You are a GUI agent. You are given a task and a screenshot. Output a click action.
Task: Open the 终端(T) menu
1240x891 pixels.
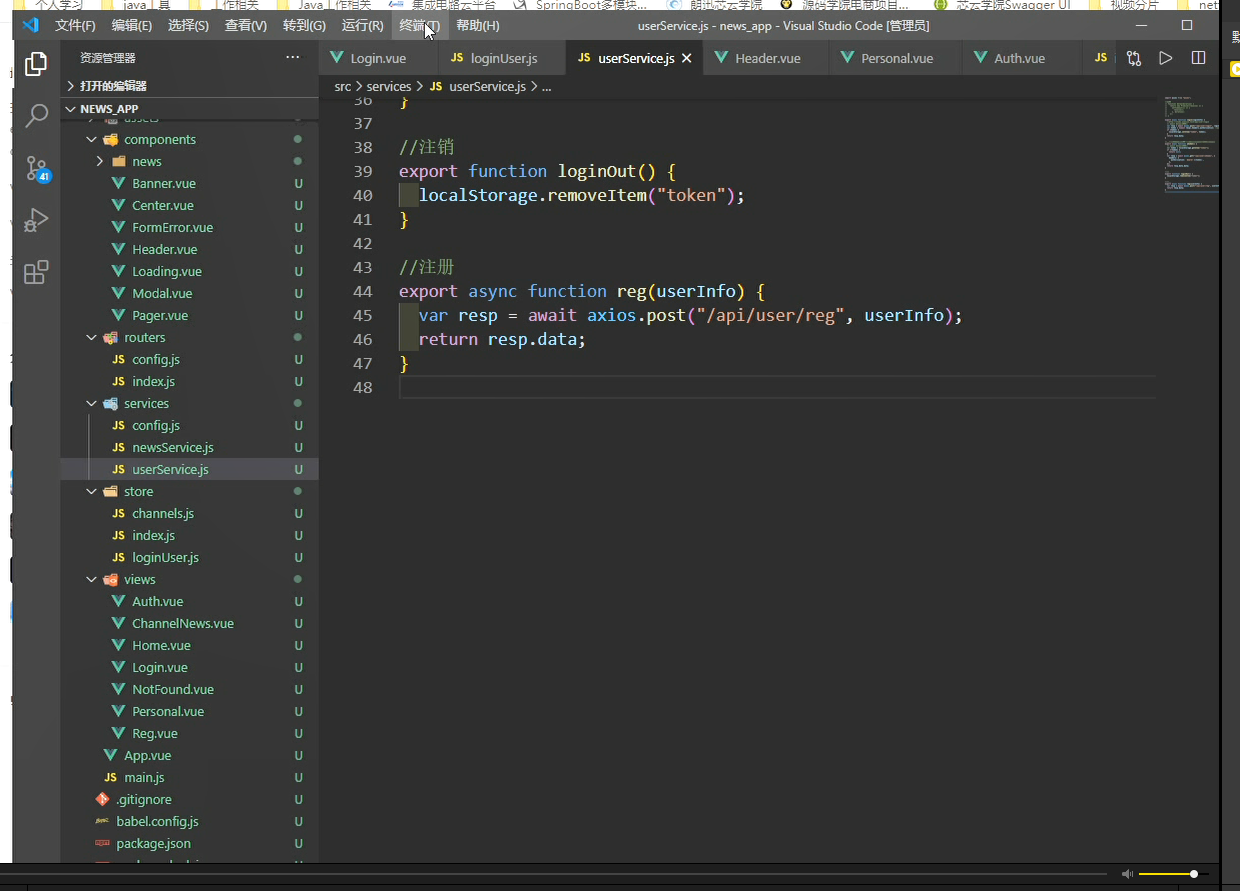tap(419, 25)
